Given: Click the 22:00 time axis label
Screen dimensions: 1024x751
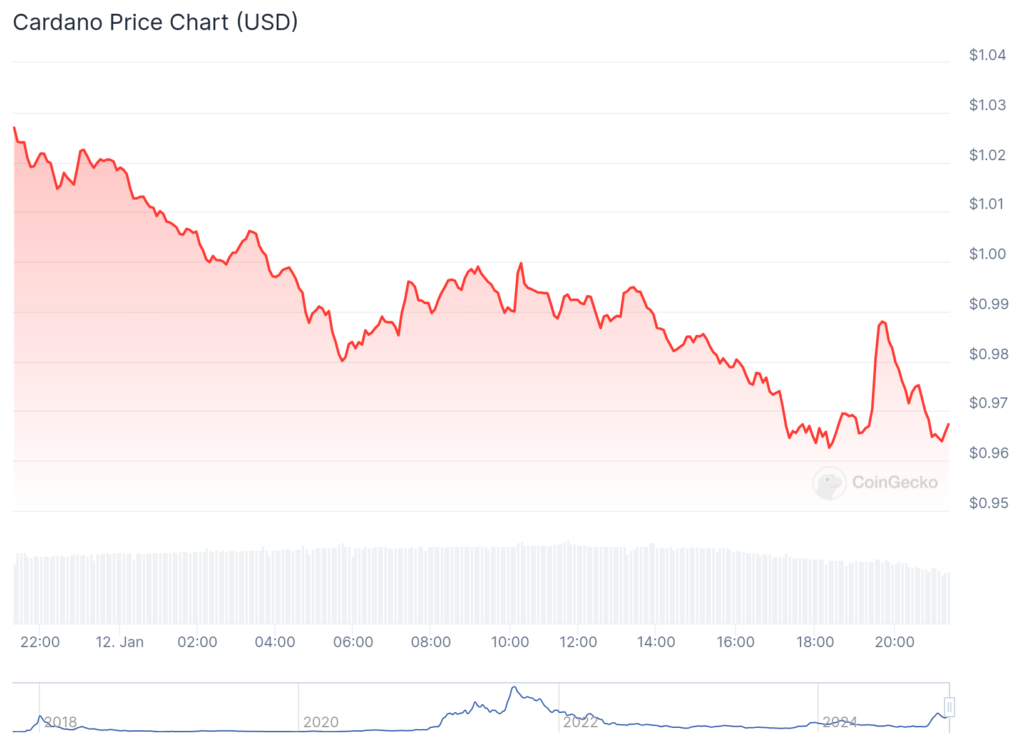Looking at the screenshot, I should coord(40,642).
